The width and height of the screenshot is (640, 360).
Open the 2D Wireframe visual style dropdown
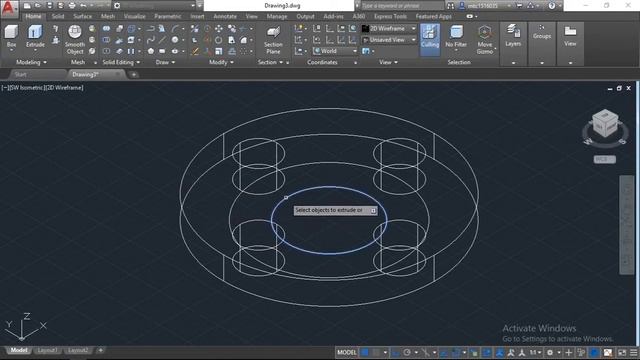point(389,29)
